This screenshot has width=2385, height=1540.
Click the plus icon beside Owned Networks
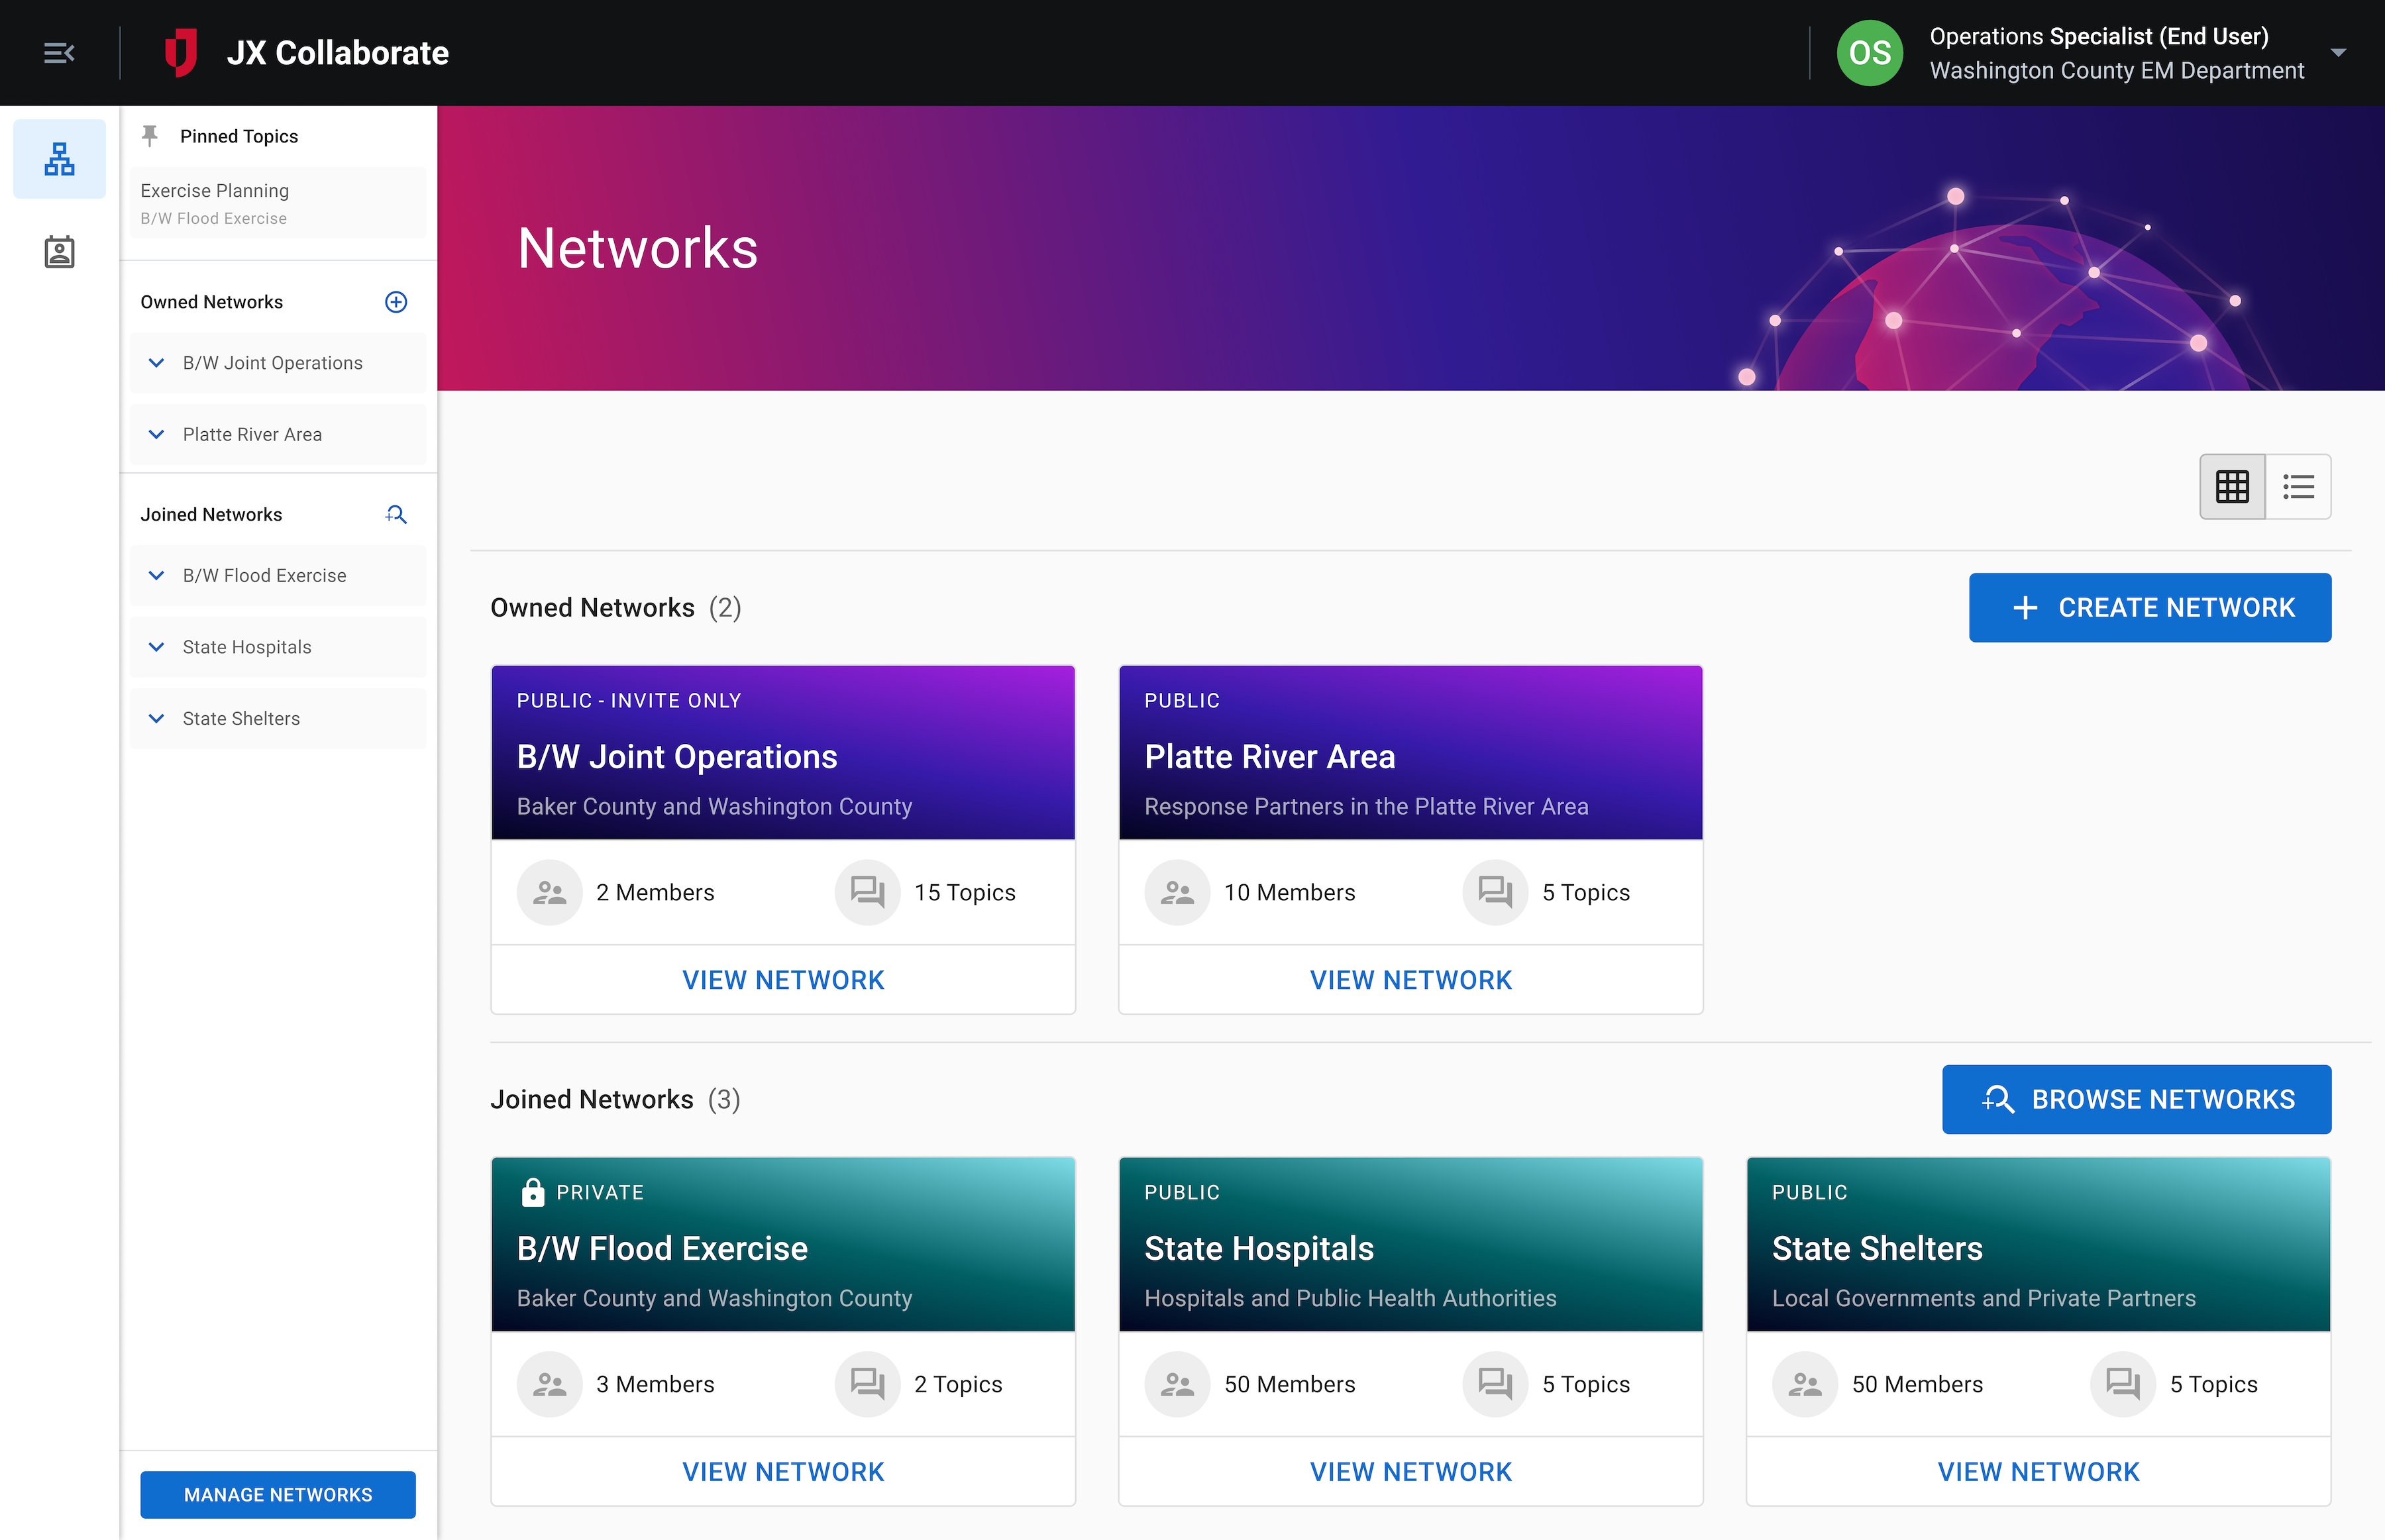coord(396,302)
